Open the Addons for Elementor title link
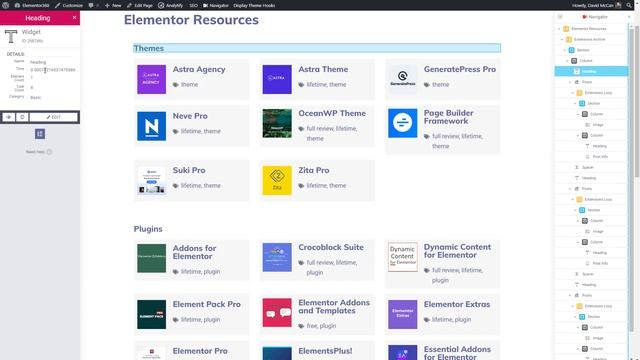640x360 pixels. [194, 252]
